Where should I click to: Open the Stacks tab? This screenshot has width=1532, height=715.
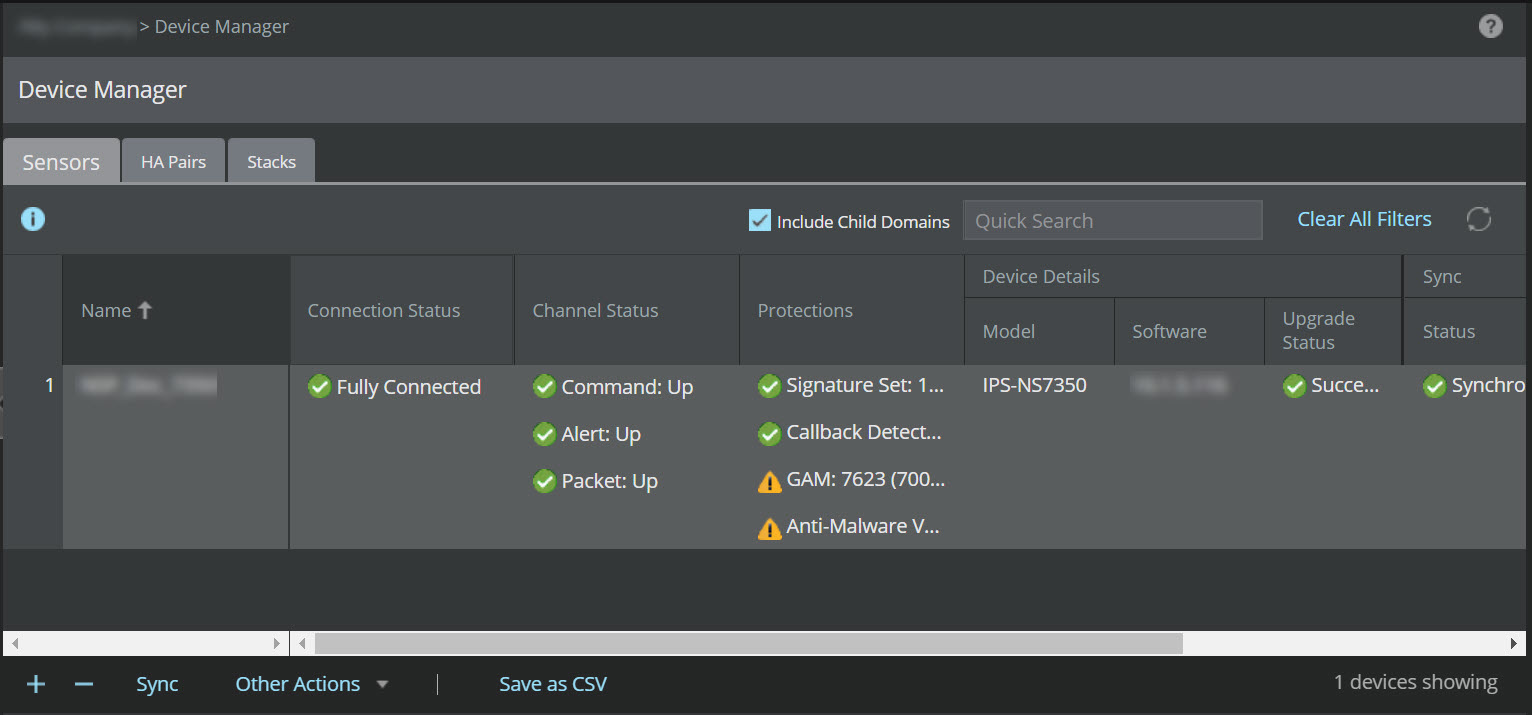pyautogui.click(x=271, y=161)
